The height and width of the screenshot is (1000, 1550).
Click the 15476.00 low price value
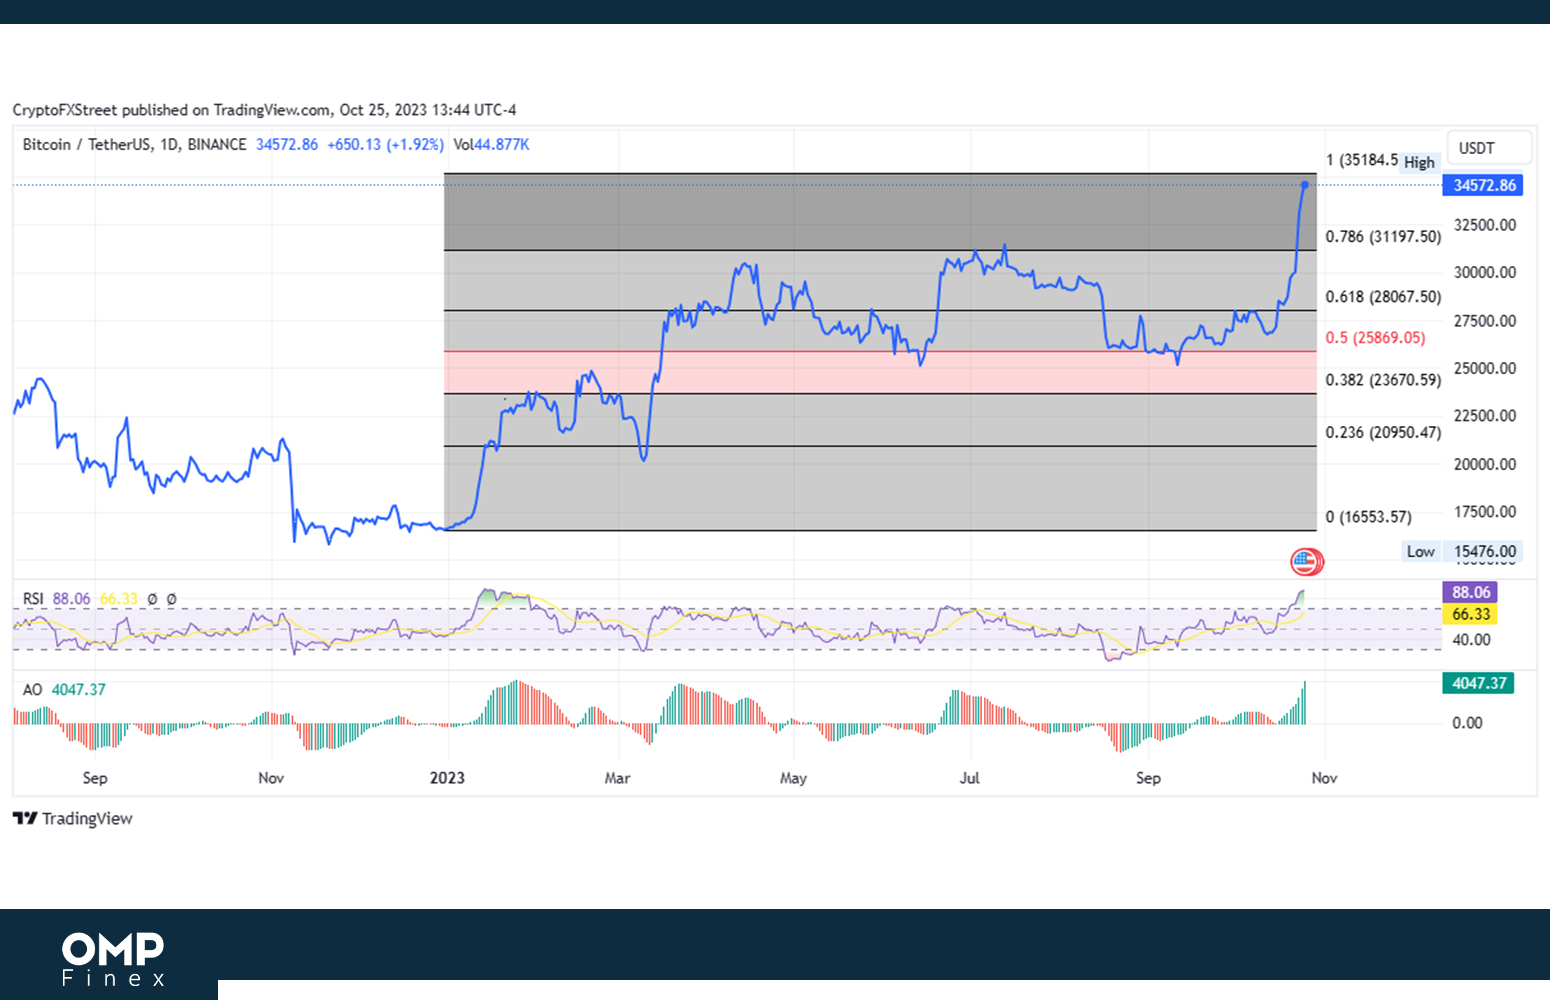1485,551
